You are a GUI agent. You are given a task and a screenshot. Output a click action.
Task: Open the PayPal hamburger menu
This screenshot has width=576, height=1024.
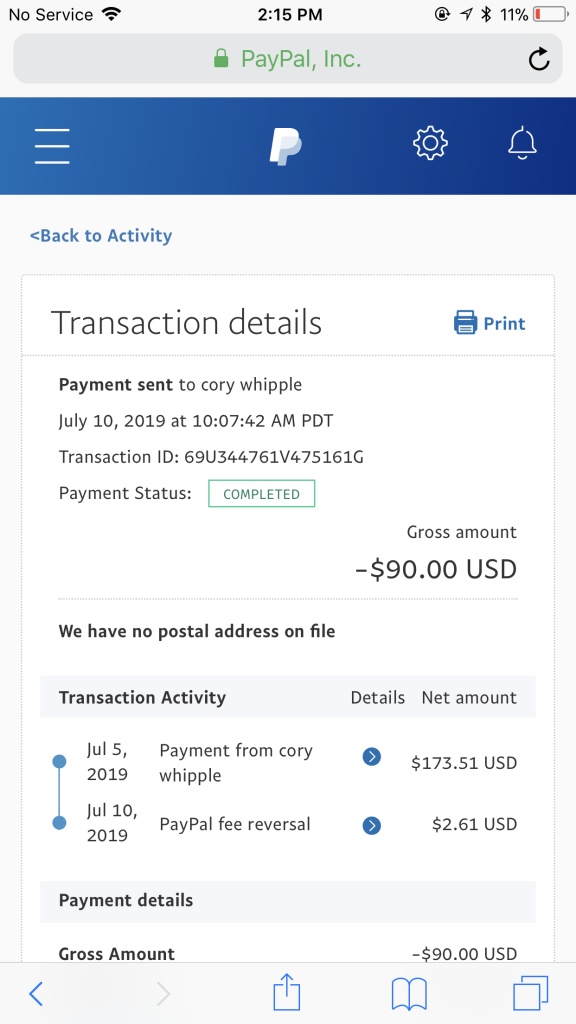(x=52, y=146)
